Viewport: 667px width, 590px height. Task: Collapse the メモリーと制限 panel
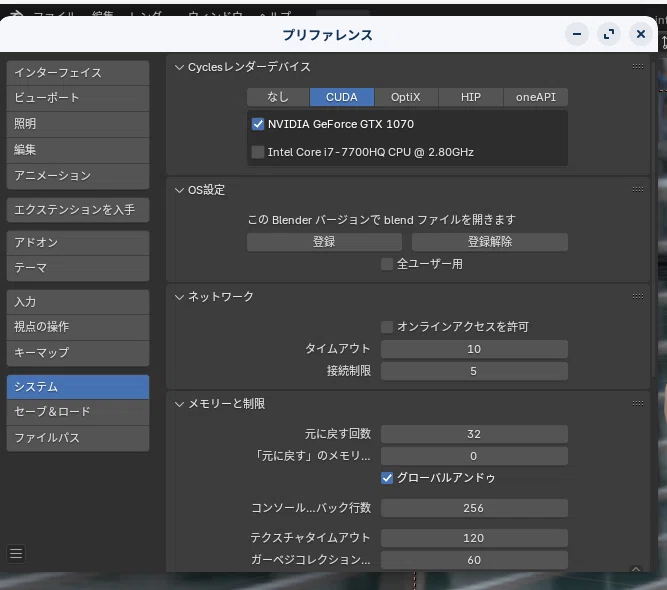pos(179,404)
